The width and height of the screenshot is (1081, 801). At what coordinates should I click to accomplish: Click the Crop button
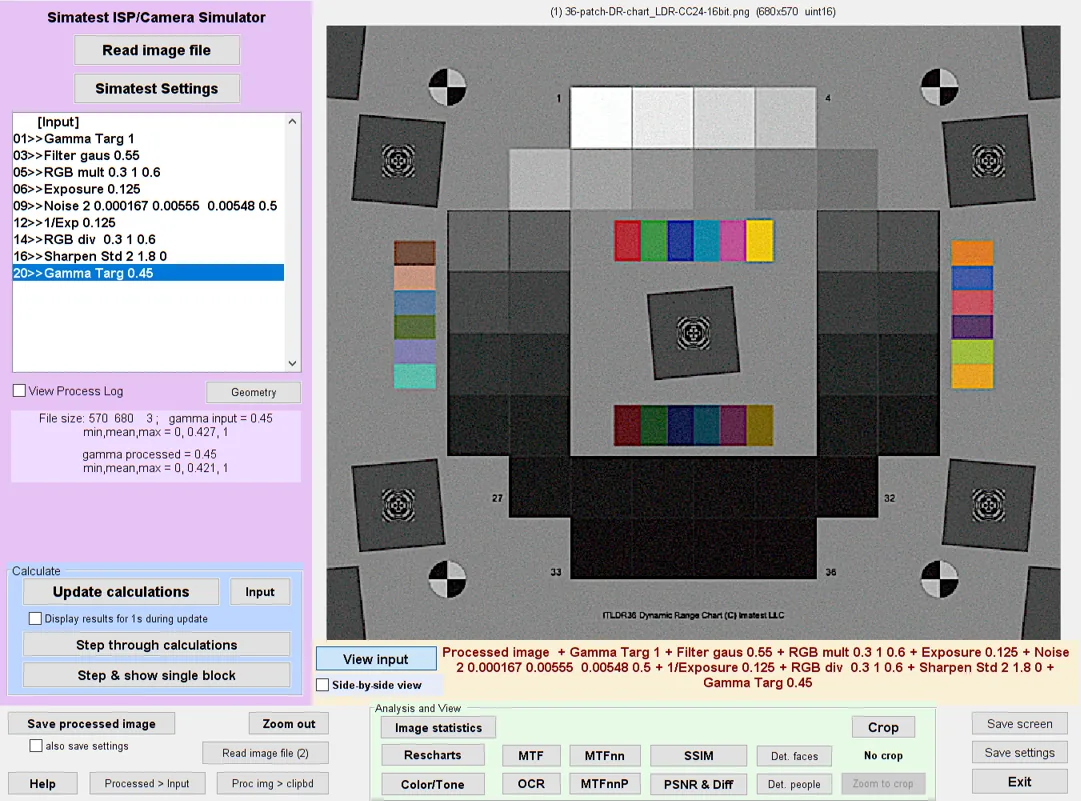(x=882, y=727)
